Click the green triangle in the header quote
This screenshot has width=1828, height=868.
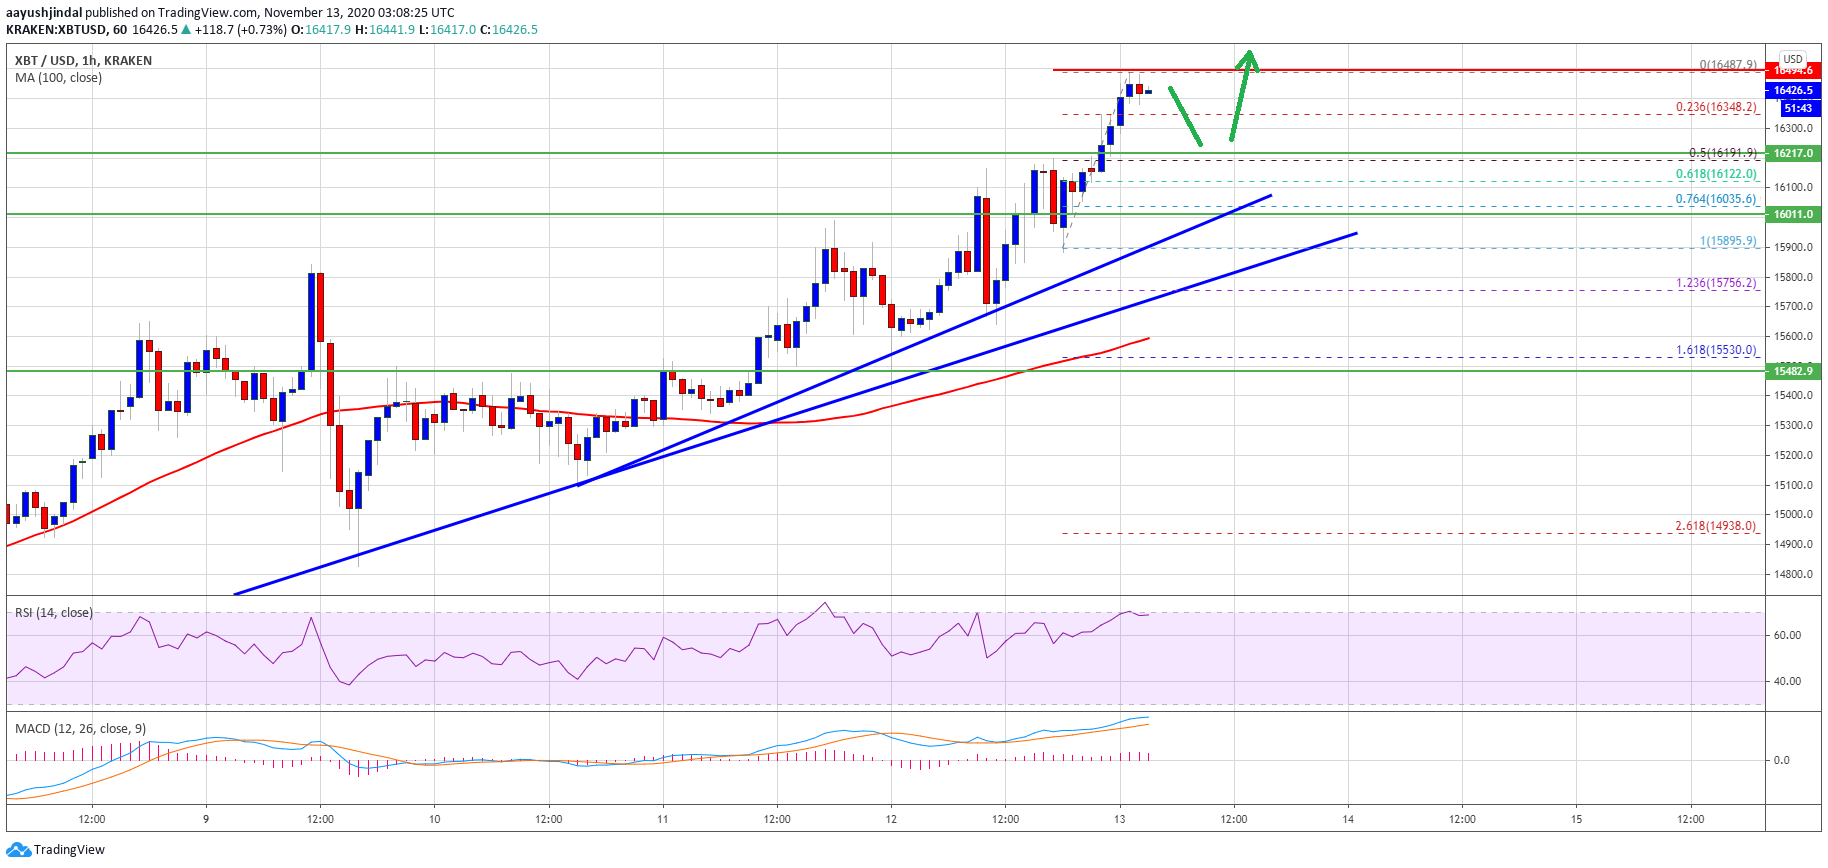click(x=186, y=30)
